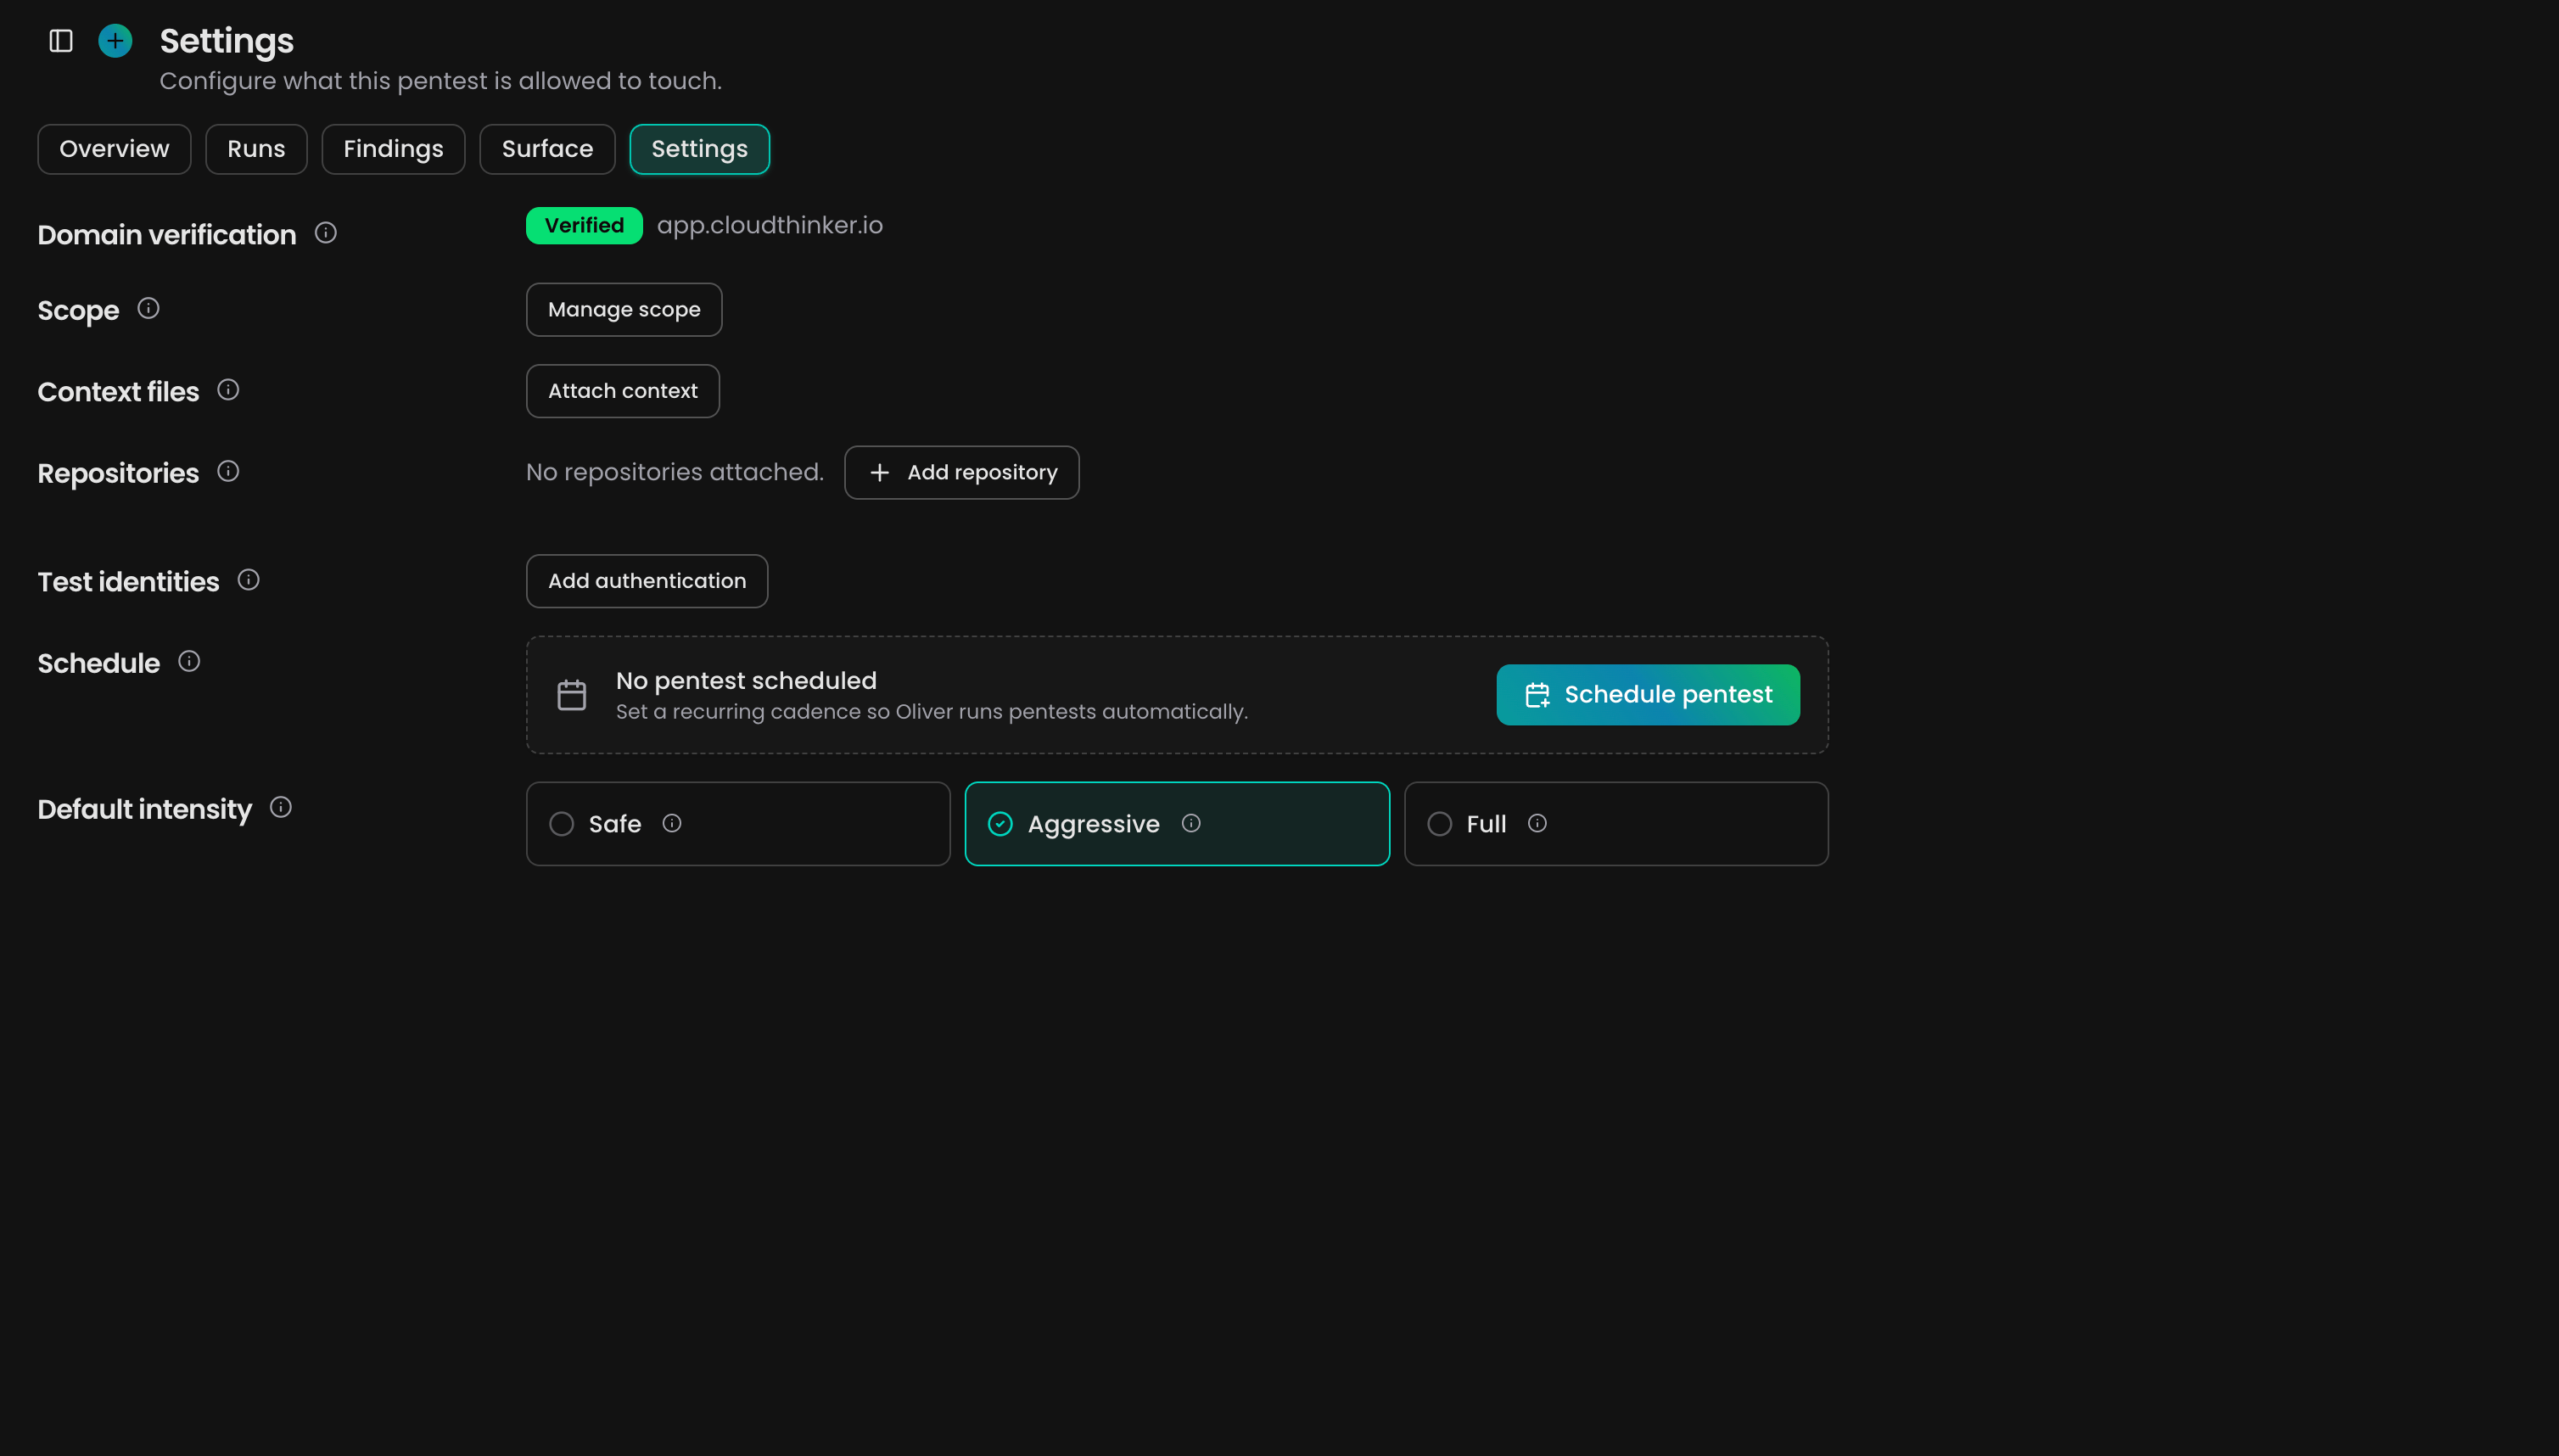The height and width of the screenshot is (1456, 2559).
Task: Select the Safe intensity option
Action: click(x=738, y=824)
